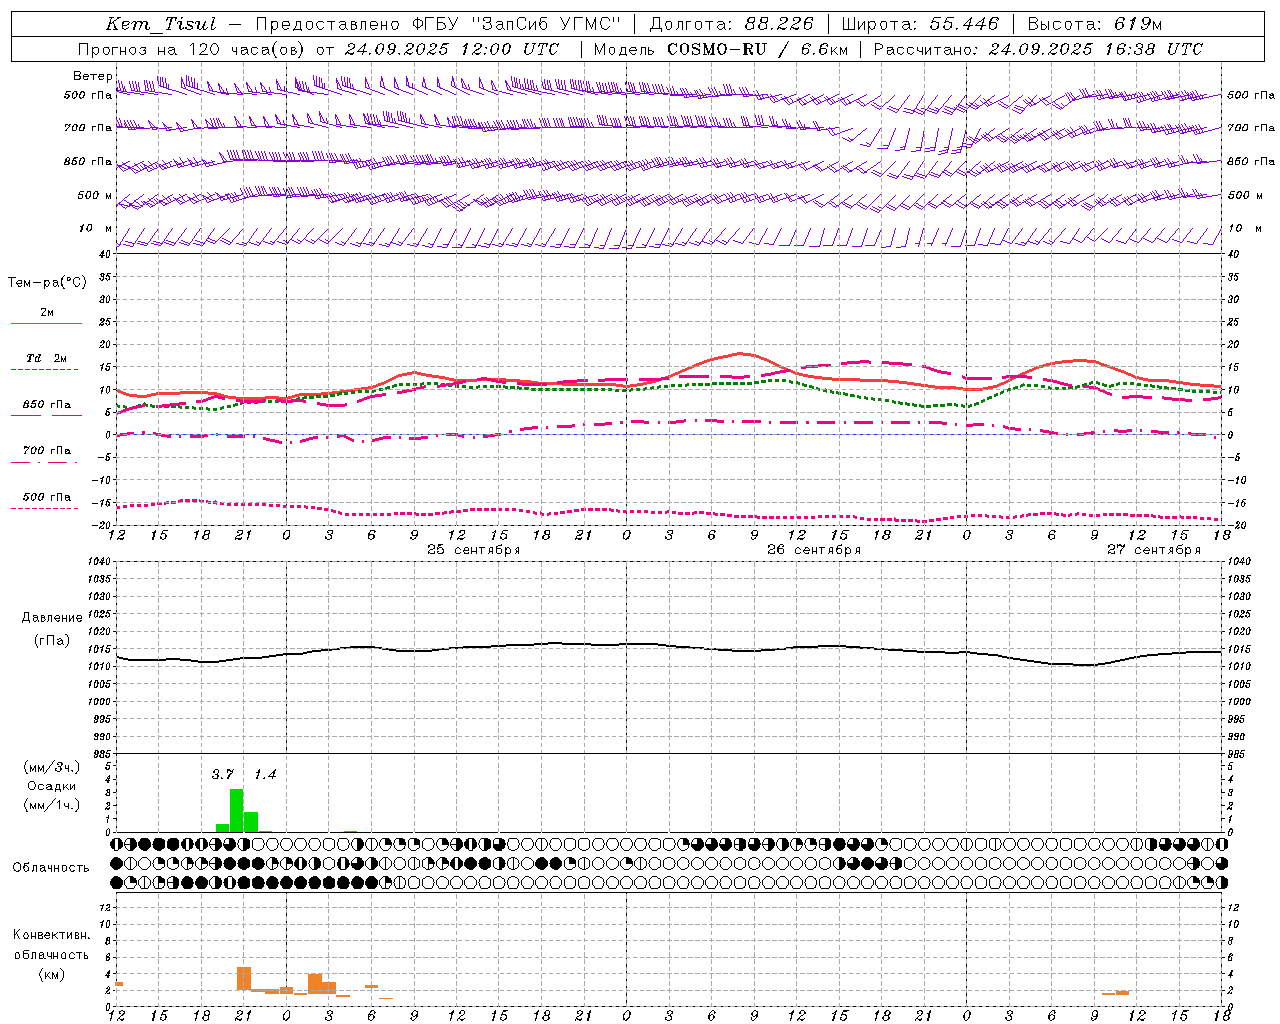Select the Модель COSMO-RU / 6.6км text
Image resolution: width=1280 pixels, height=1024 pixels.
pos(720,49)
